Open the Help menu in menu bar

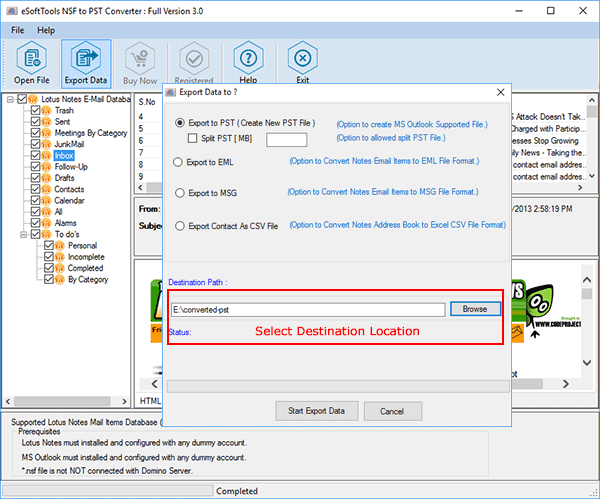click(x=46, y=30)
